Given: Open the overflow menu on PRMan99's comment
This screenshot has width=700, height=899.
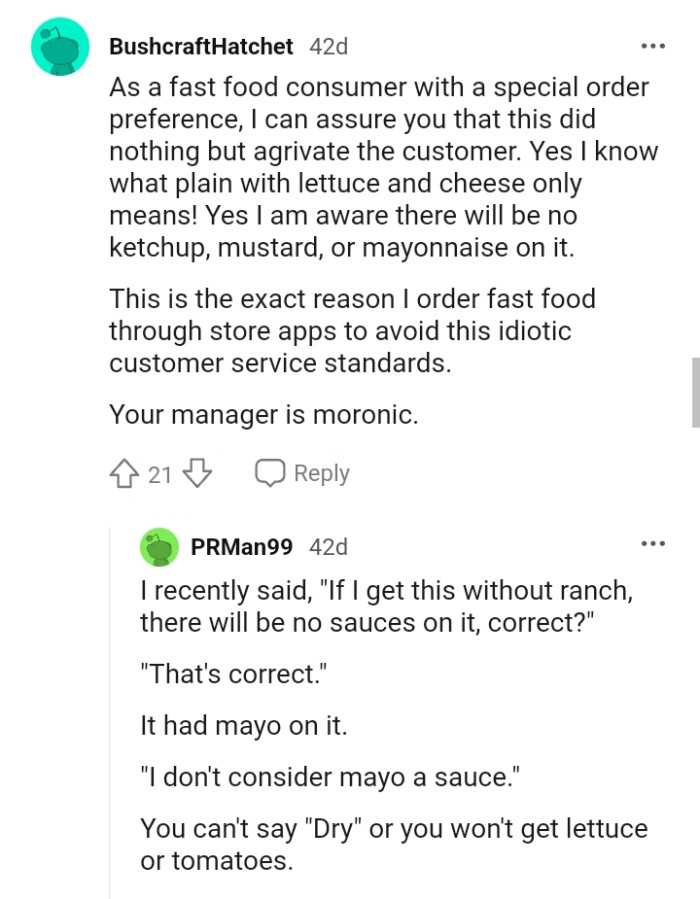Looking at the screenshot, I should point(653,542).
